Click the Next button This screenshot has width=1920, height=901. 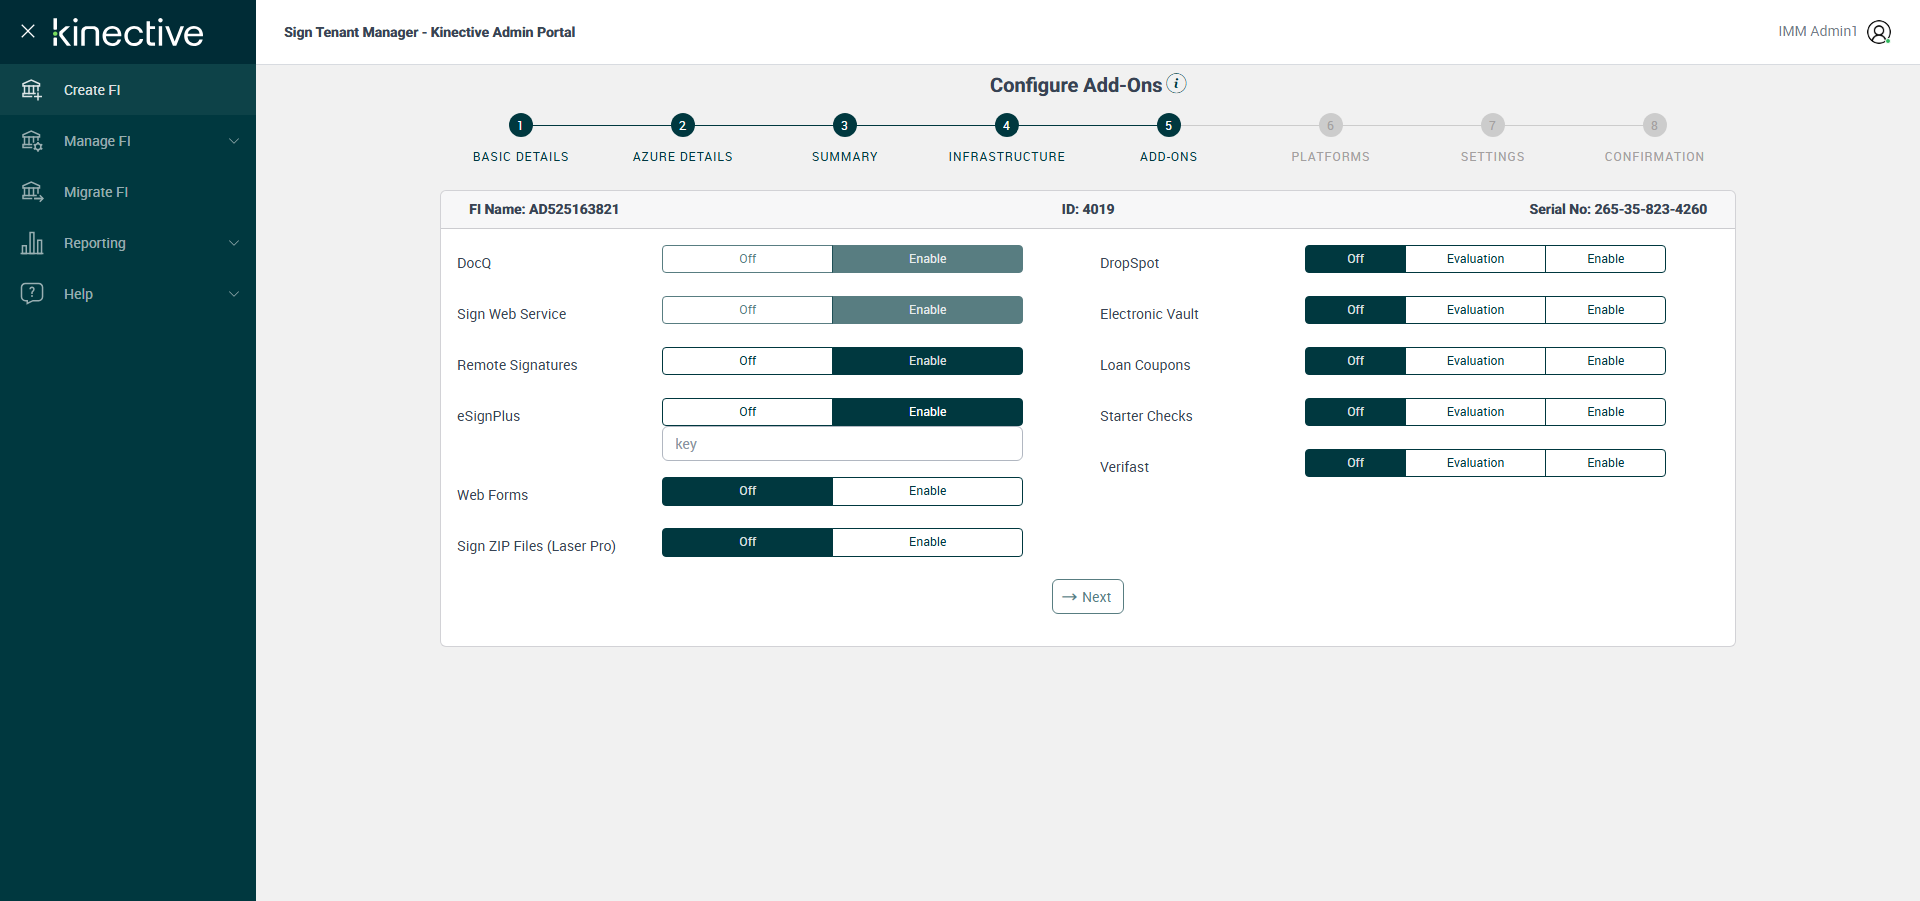1087,597
